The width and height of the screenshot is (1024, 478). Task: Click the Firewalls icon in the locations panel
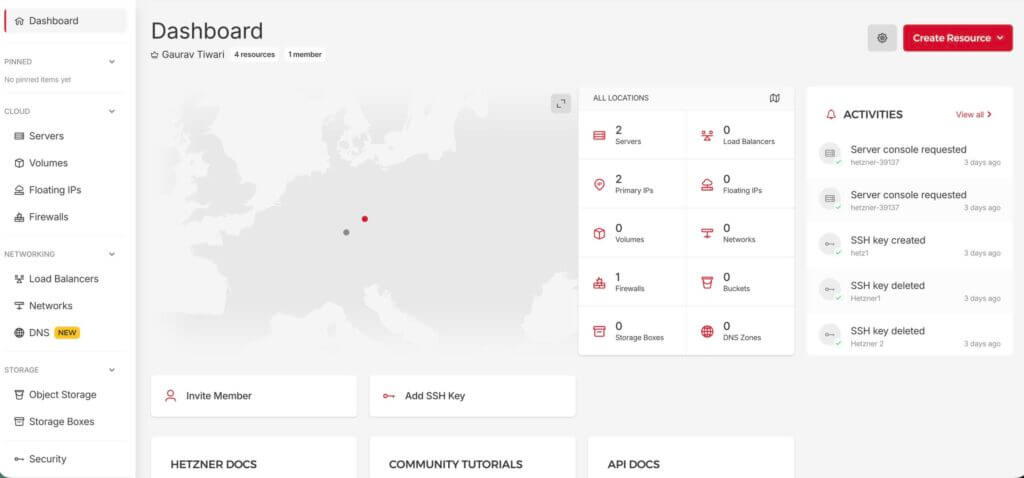point(599,282)
